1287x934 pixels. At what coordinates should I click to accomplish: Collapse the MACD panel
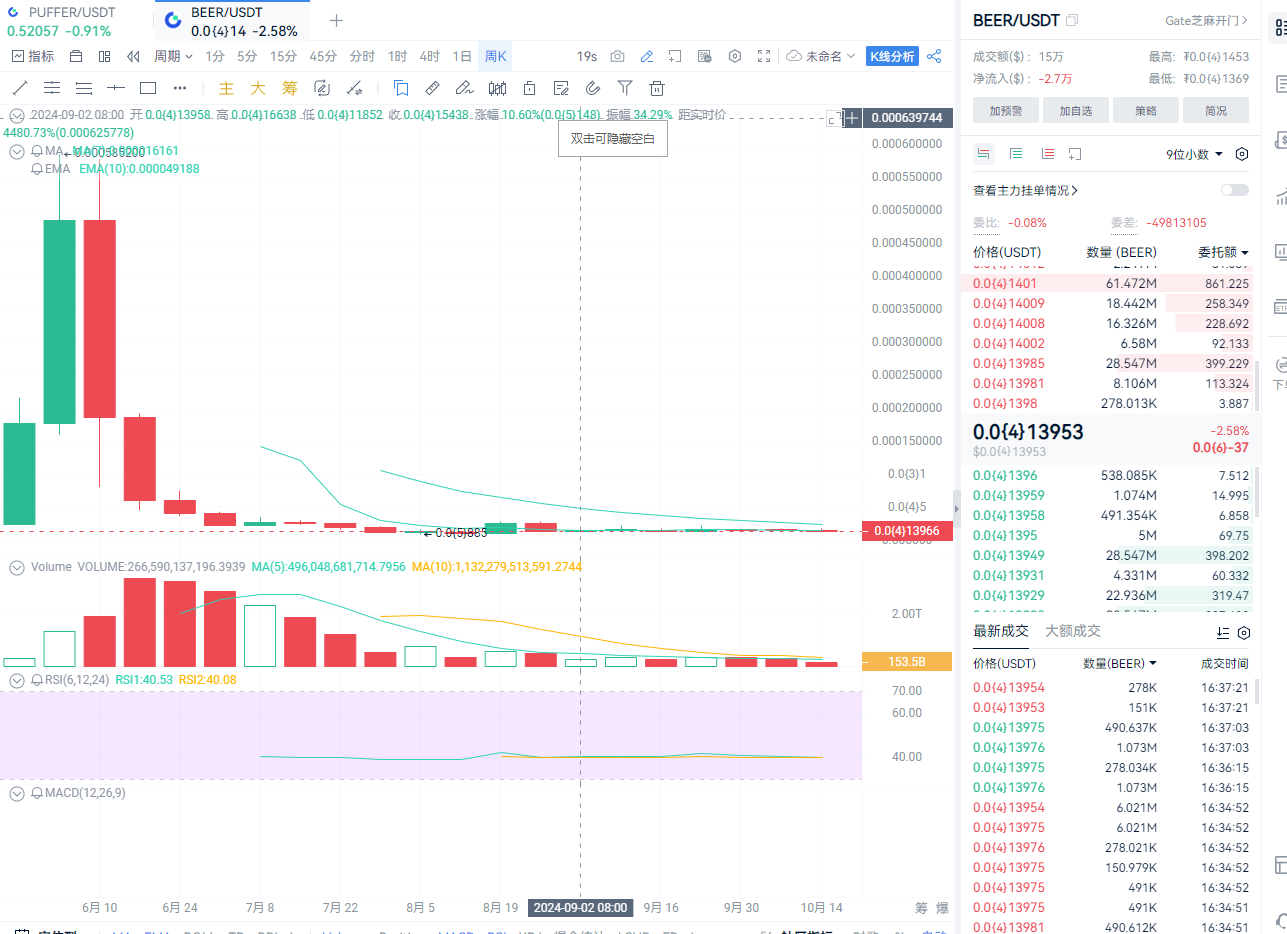coord(17,793)
